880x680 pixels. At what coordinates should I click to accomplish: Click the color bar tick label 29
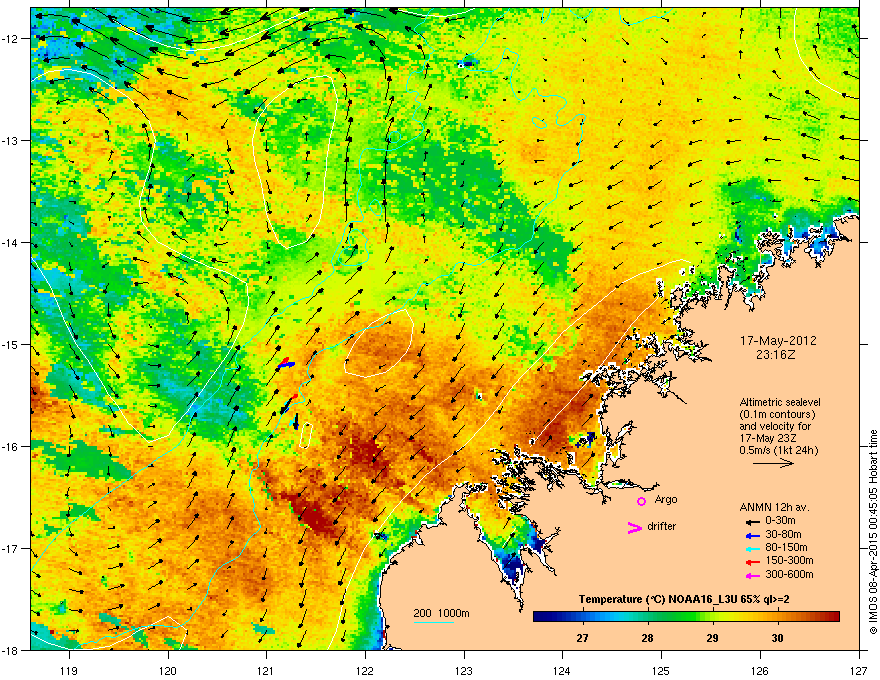(x=712, y=638)
